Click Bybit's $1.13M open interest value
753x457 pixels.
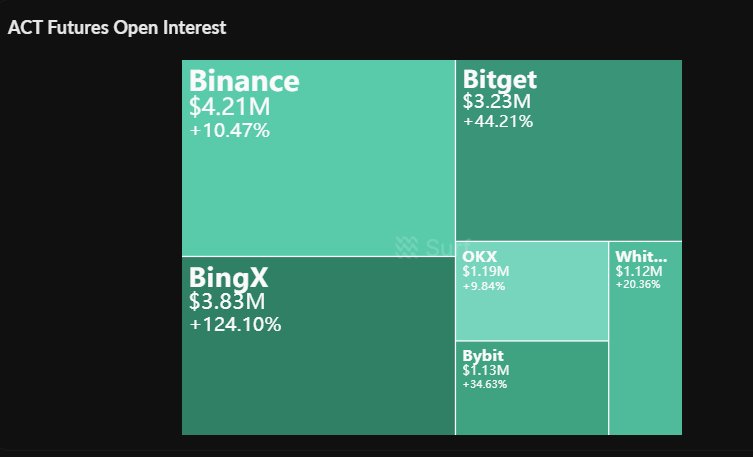(486, 370)
